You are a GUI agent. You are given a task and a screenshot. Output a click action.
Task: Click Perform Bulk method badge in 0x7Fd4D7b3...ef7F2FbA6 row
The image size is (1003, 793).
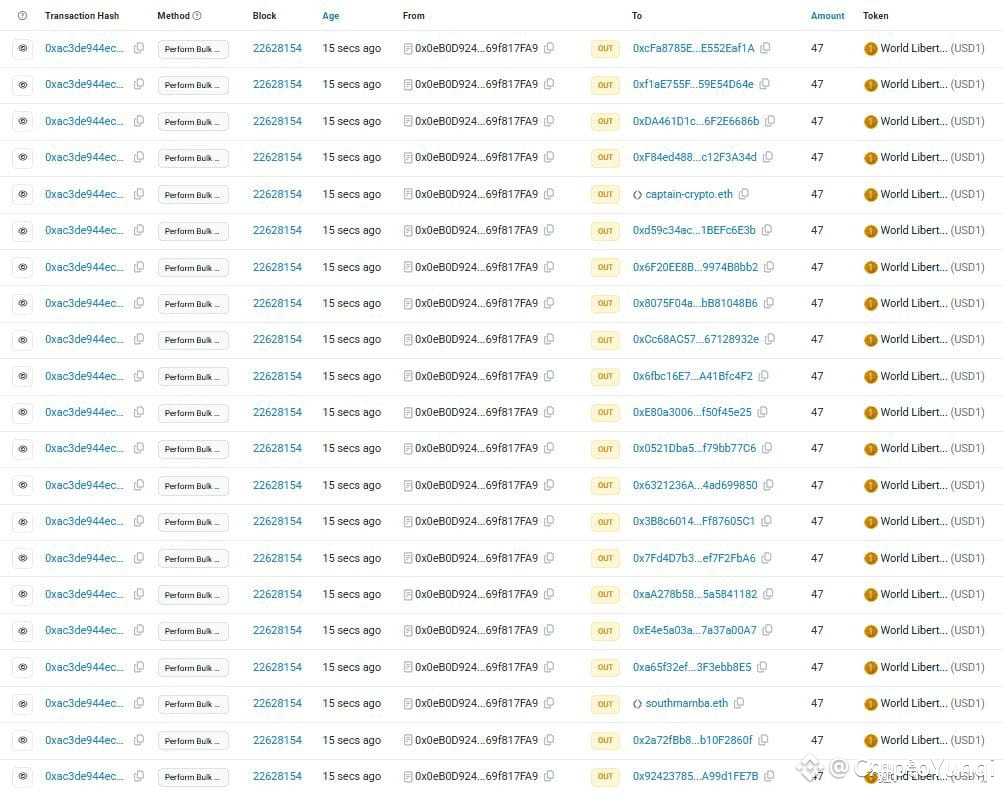click(x=193, y=558)
